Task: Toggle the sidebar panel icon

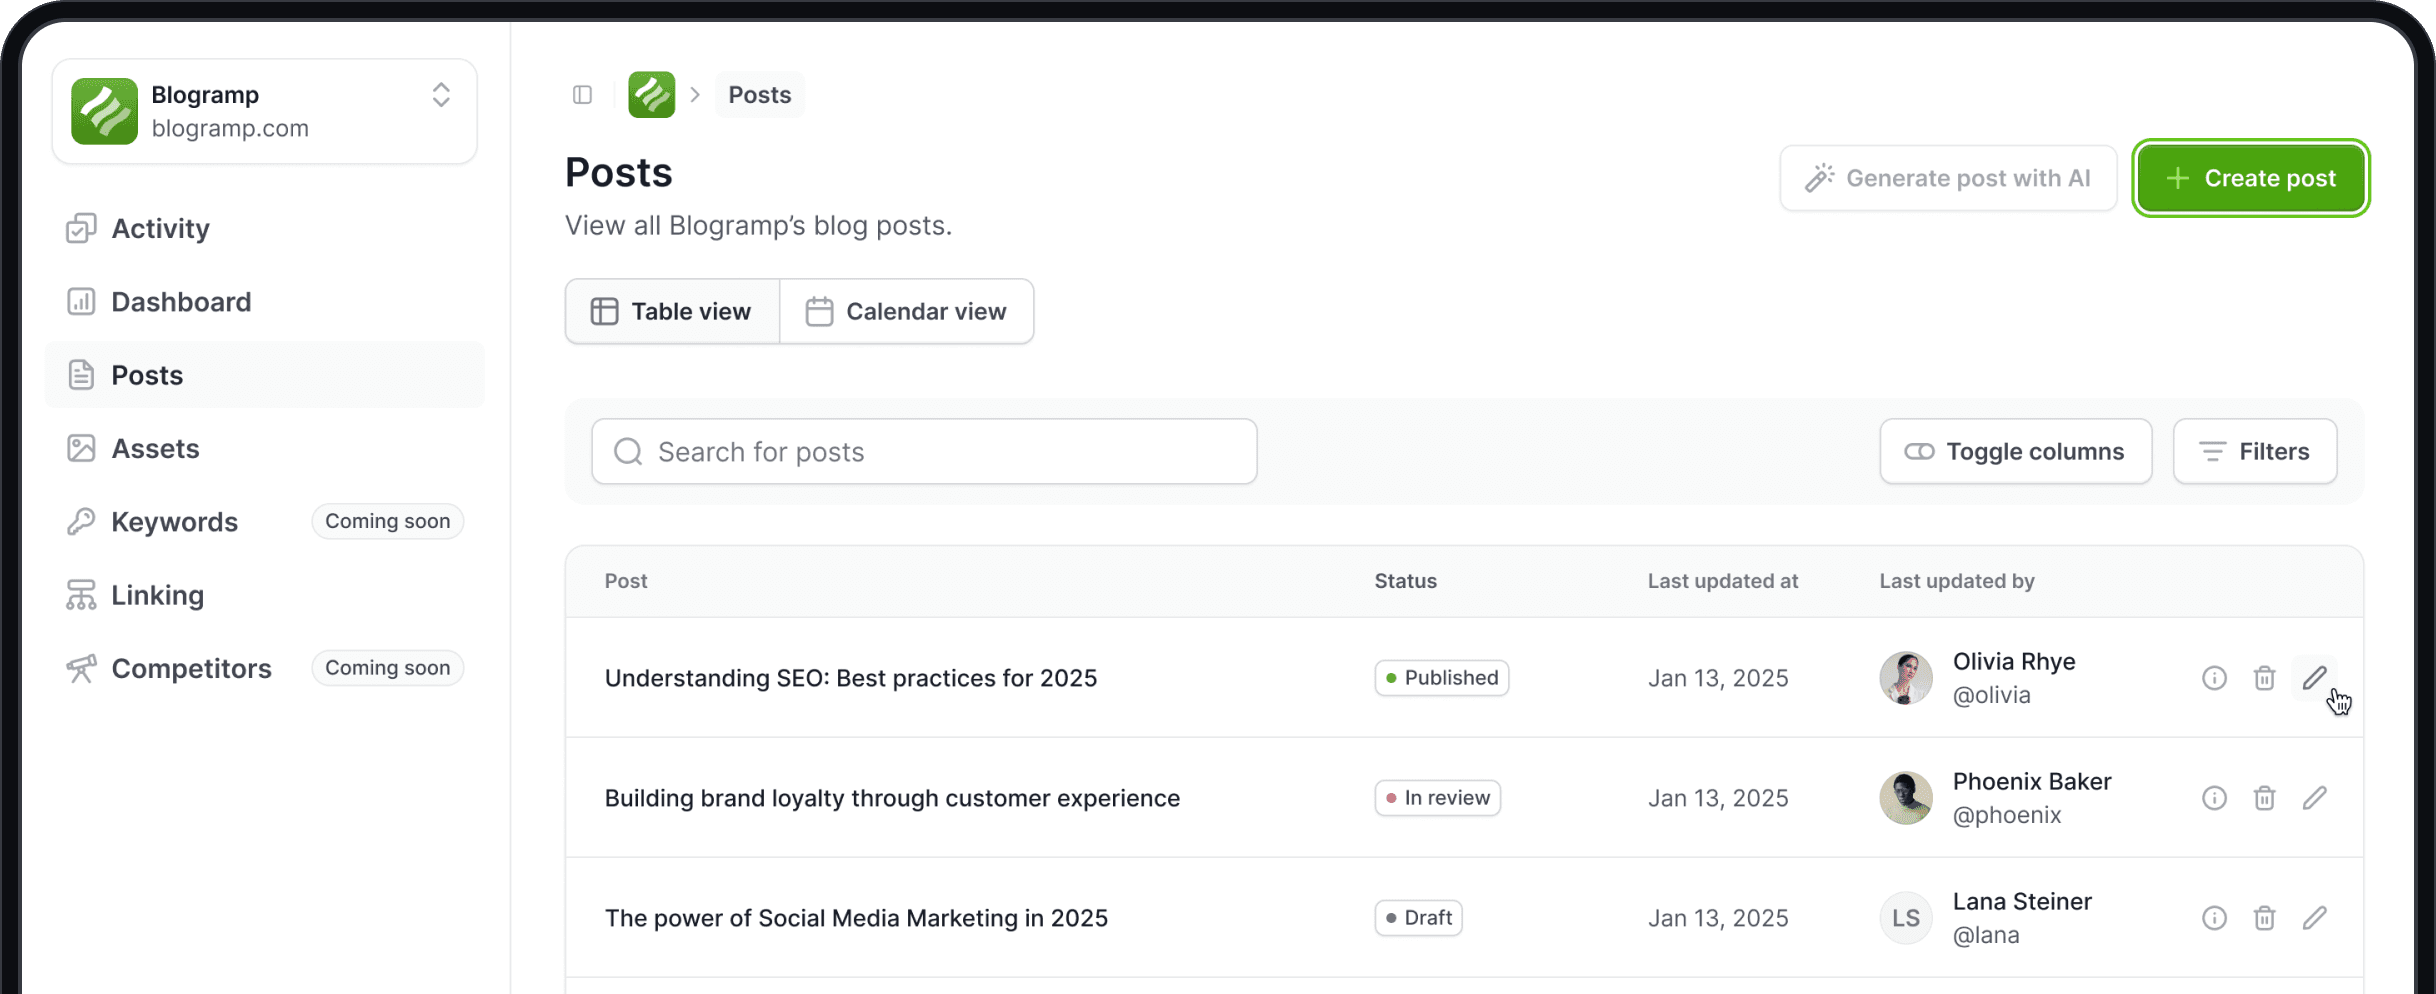Action: [x=582, y=95]
